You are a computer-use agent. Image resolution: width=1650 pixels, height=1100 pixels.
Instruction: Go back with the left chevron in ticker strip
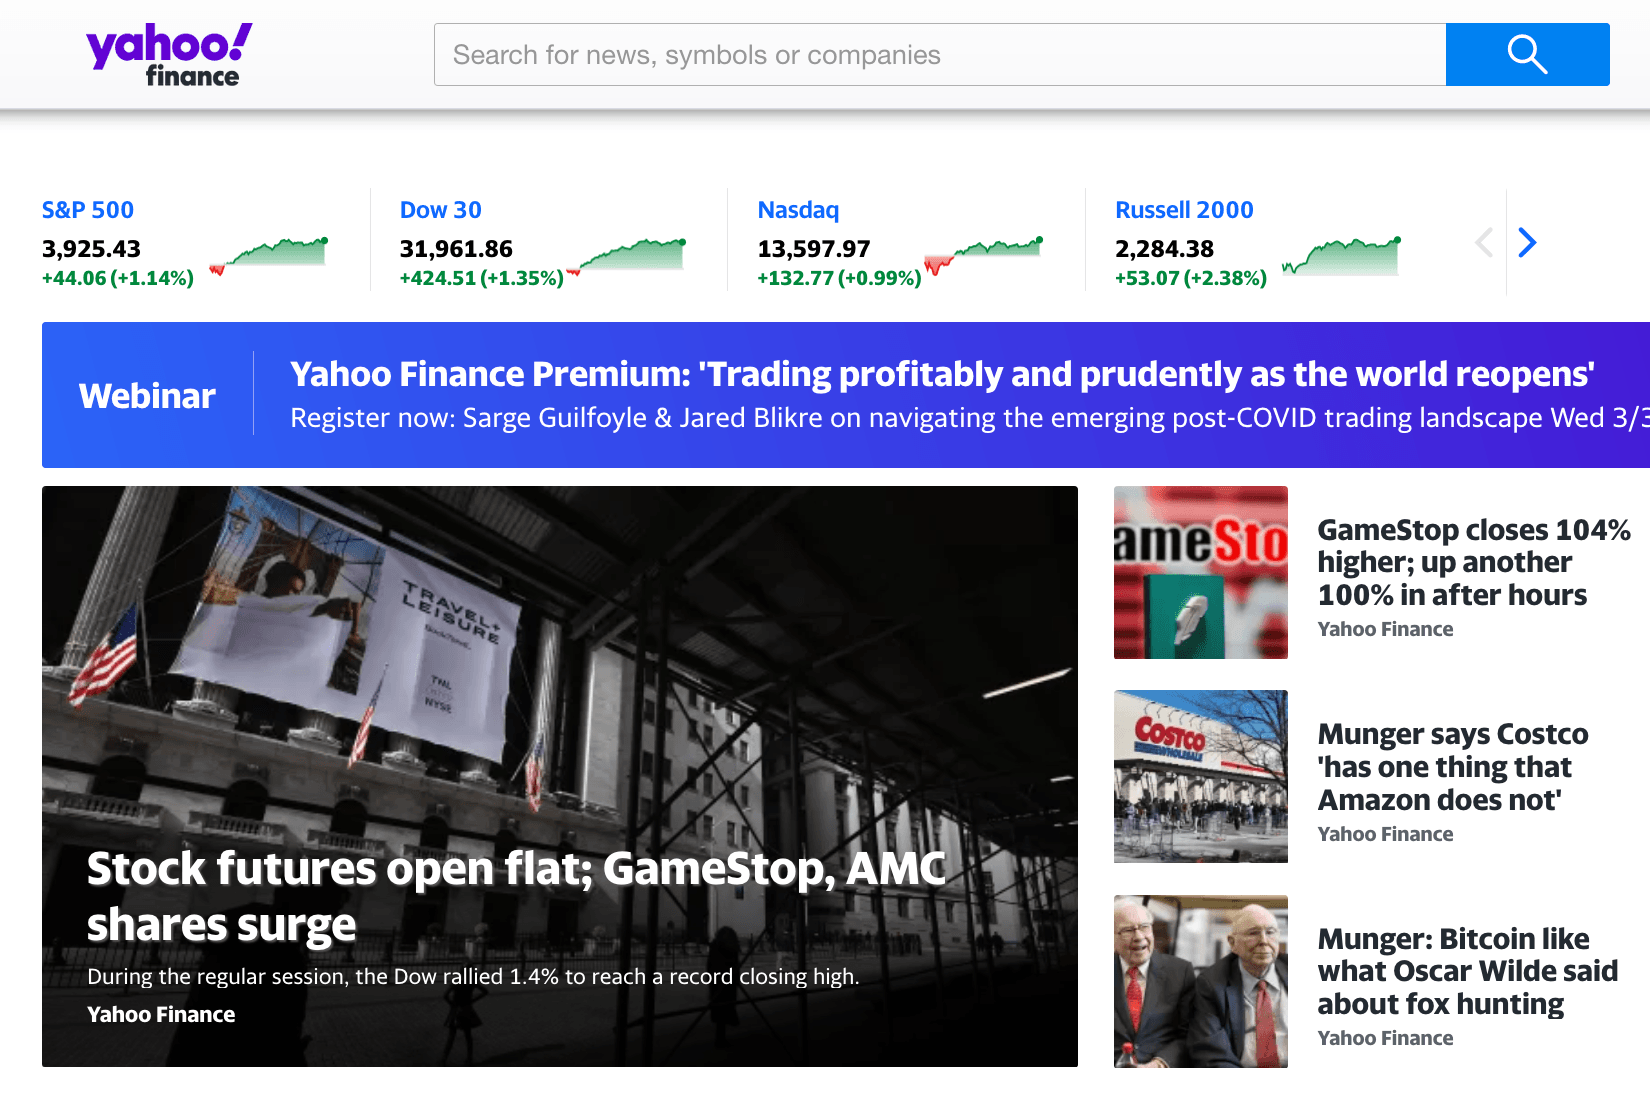coord(1484,242)
